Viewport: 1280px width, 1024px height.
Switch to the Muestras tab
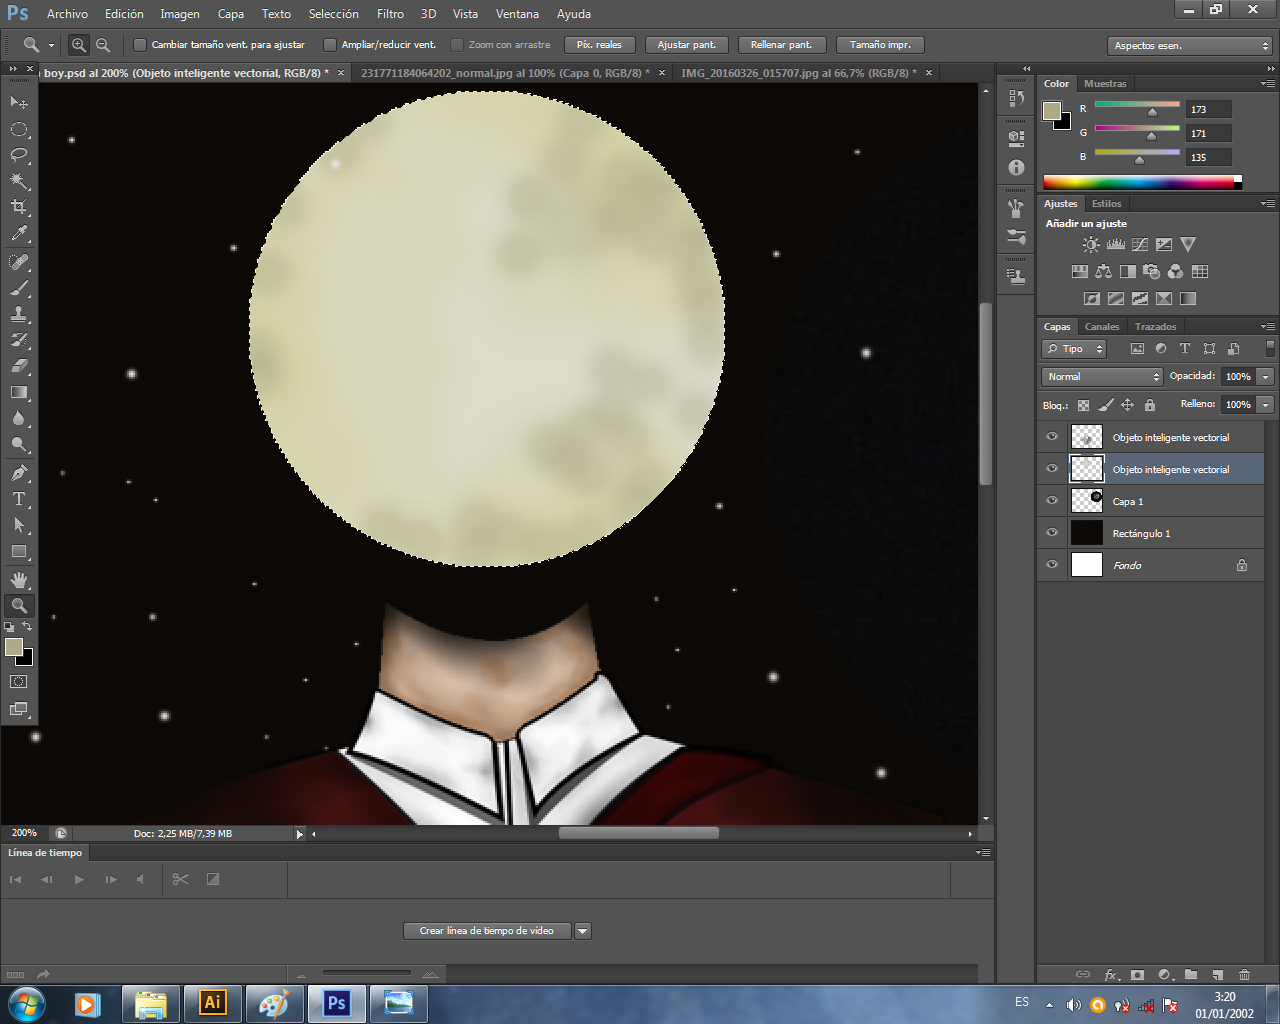[x=1105, y=84]
